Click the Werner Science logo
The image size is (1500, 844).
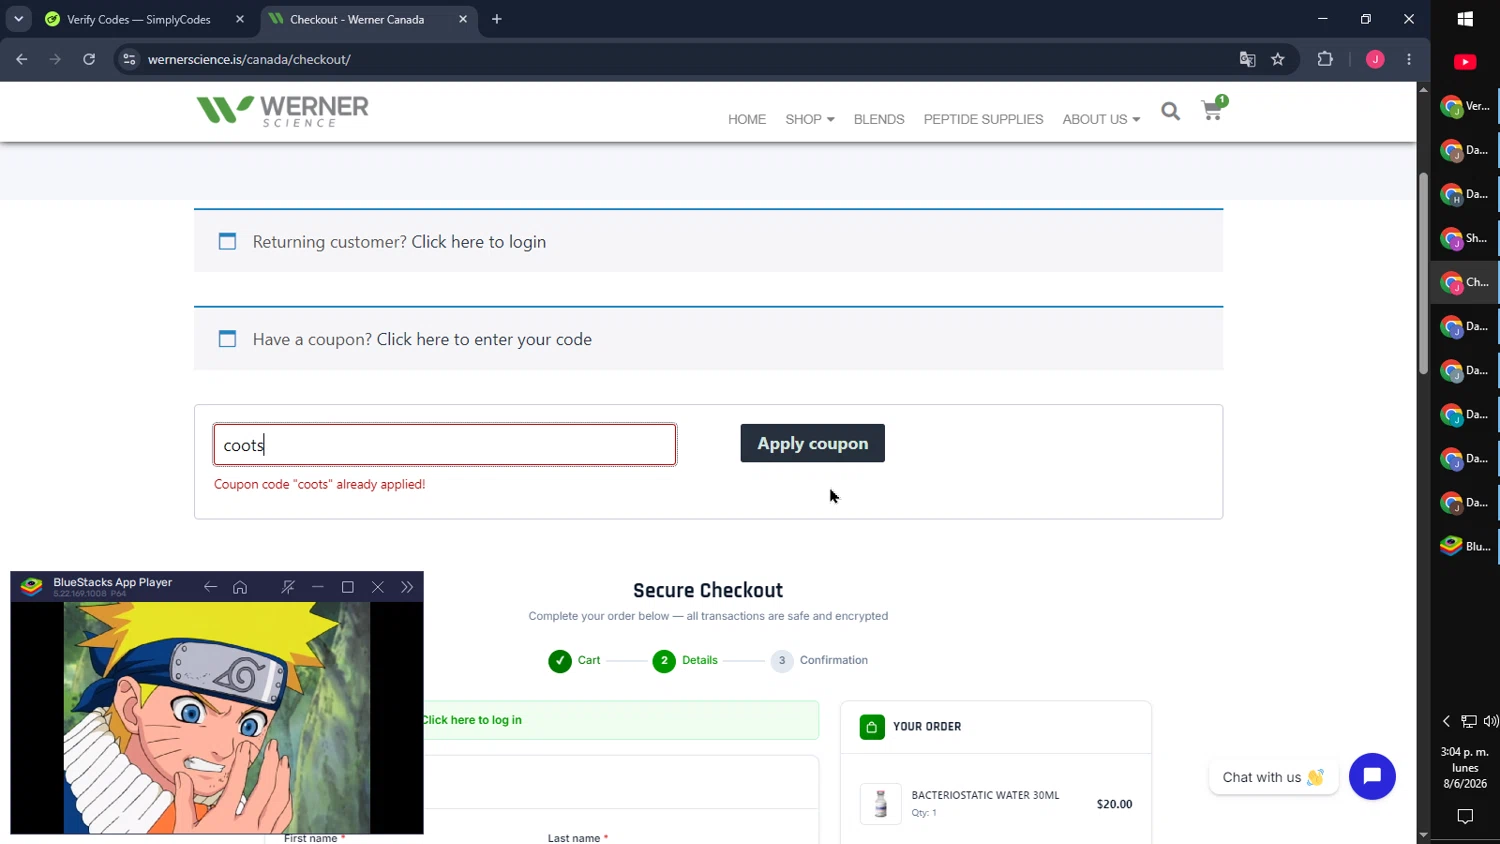coord(283,111)
